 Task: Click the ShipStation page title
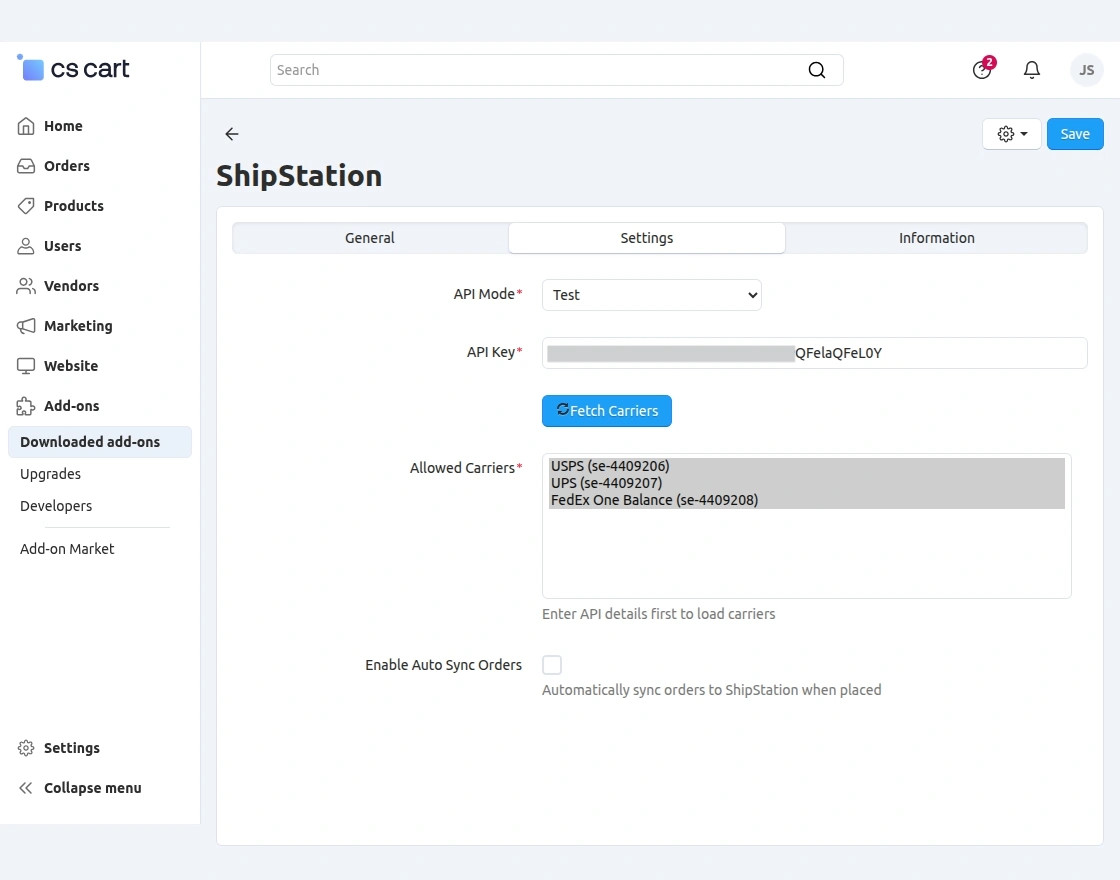tap(299, 176)
